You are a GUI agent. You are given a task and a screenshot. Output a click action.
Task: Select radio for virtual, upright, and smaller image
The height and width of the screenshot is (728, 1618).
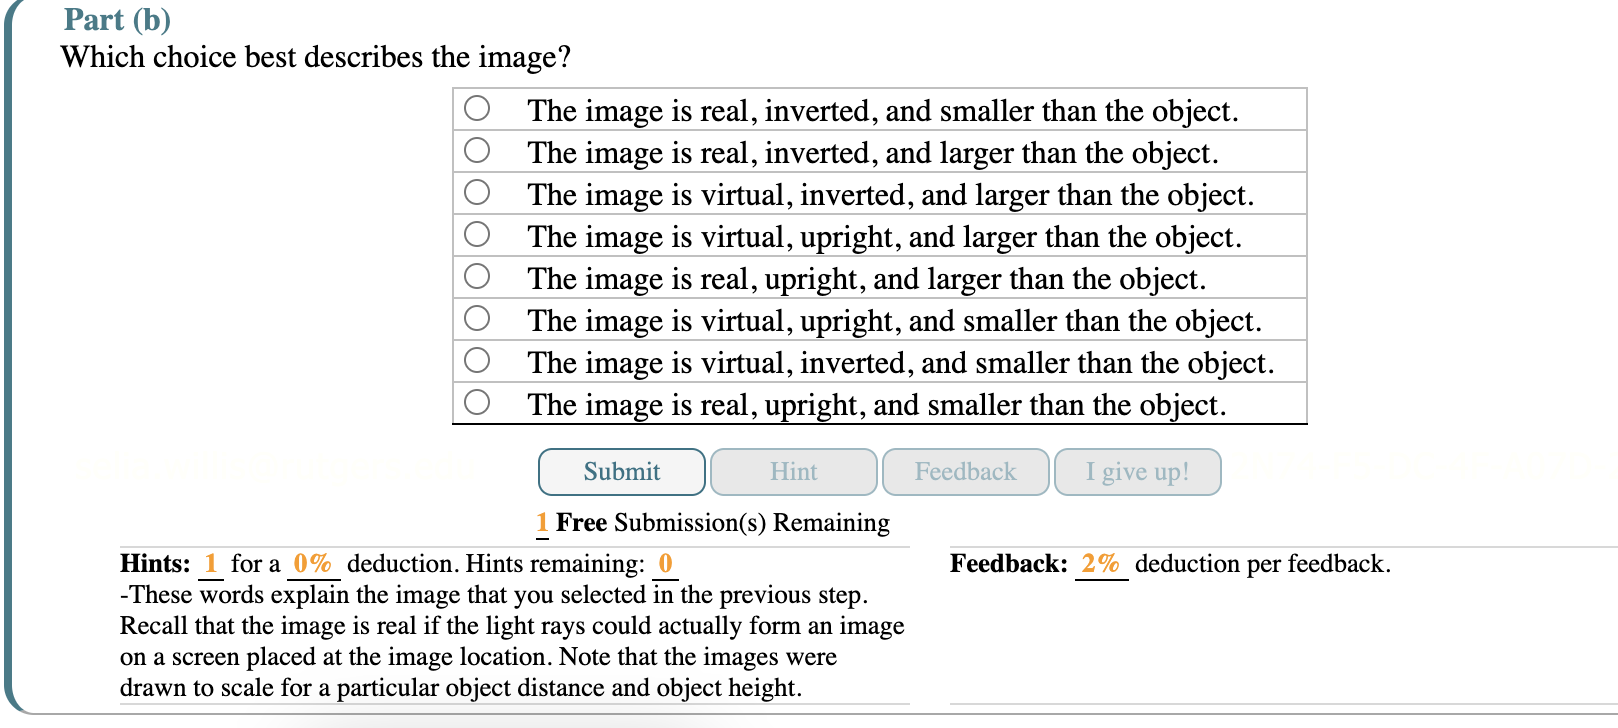(476, 319)
